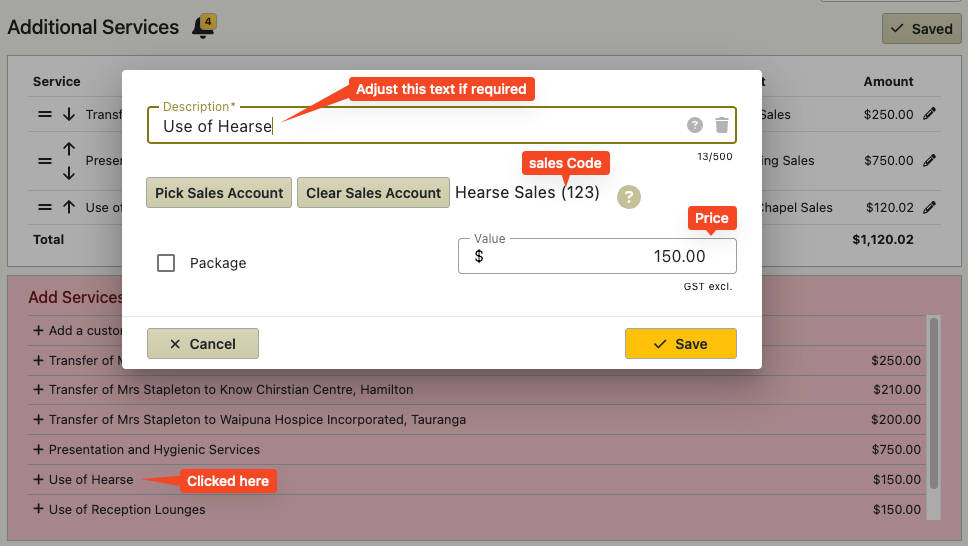Click the Amount column header

[x=888, y=82]
